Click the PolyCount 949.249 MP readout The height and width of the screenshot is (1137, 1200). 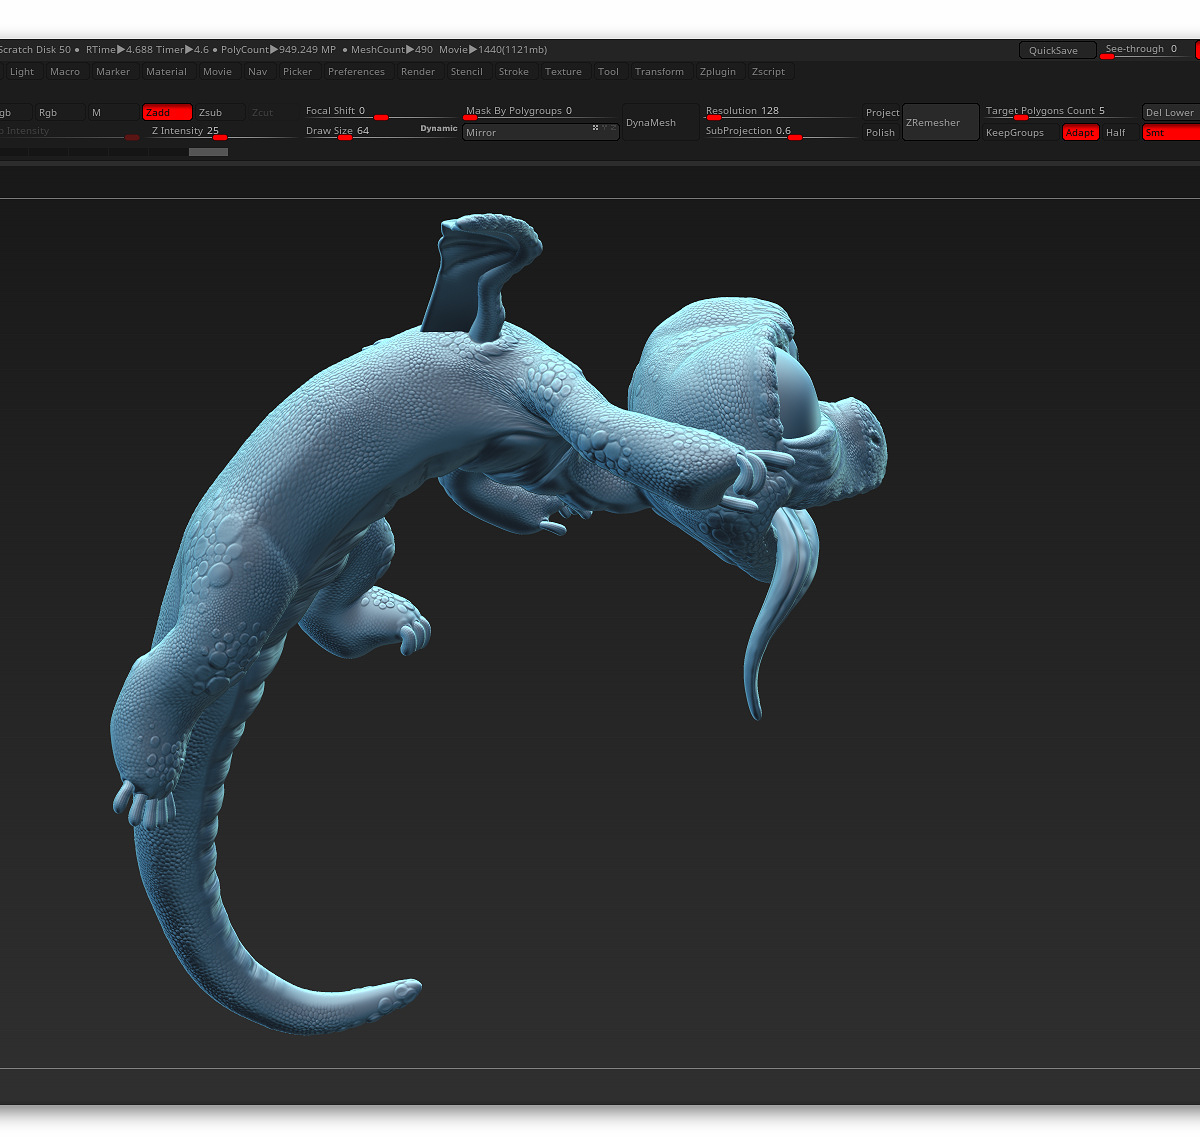point(278,50)
